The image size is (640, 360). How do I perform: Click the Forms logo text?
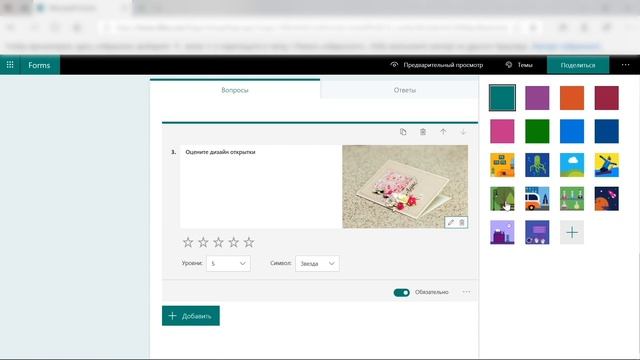[39, 65]
